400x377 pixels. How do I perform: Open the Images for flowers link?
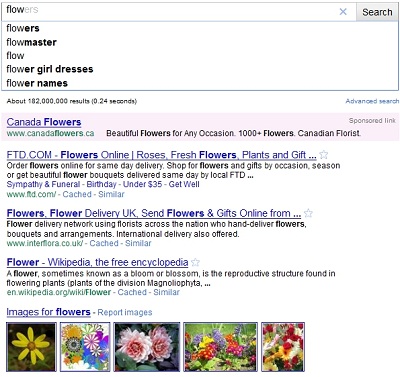coord(48,312)
